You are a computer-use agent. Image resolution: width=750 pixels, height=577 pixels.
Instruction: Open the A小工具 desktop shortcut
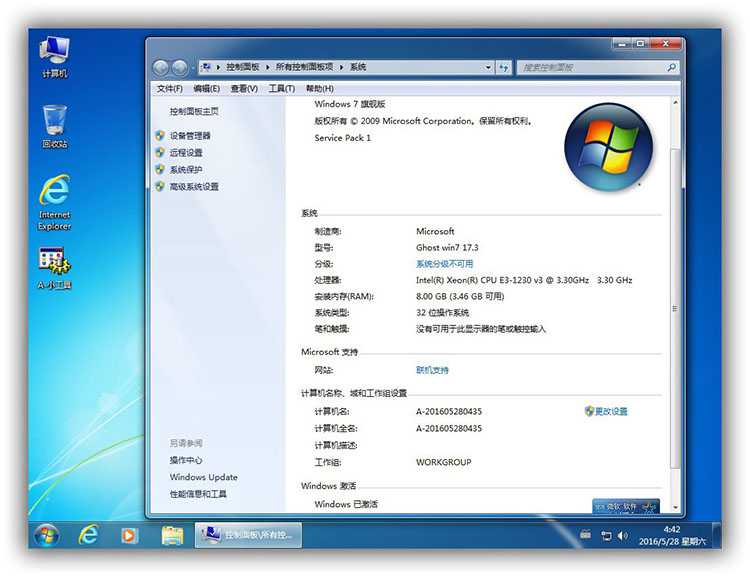click(54, 268)
